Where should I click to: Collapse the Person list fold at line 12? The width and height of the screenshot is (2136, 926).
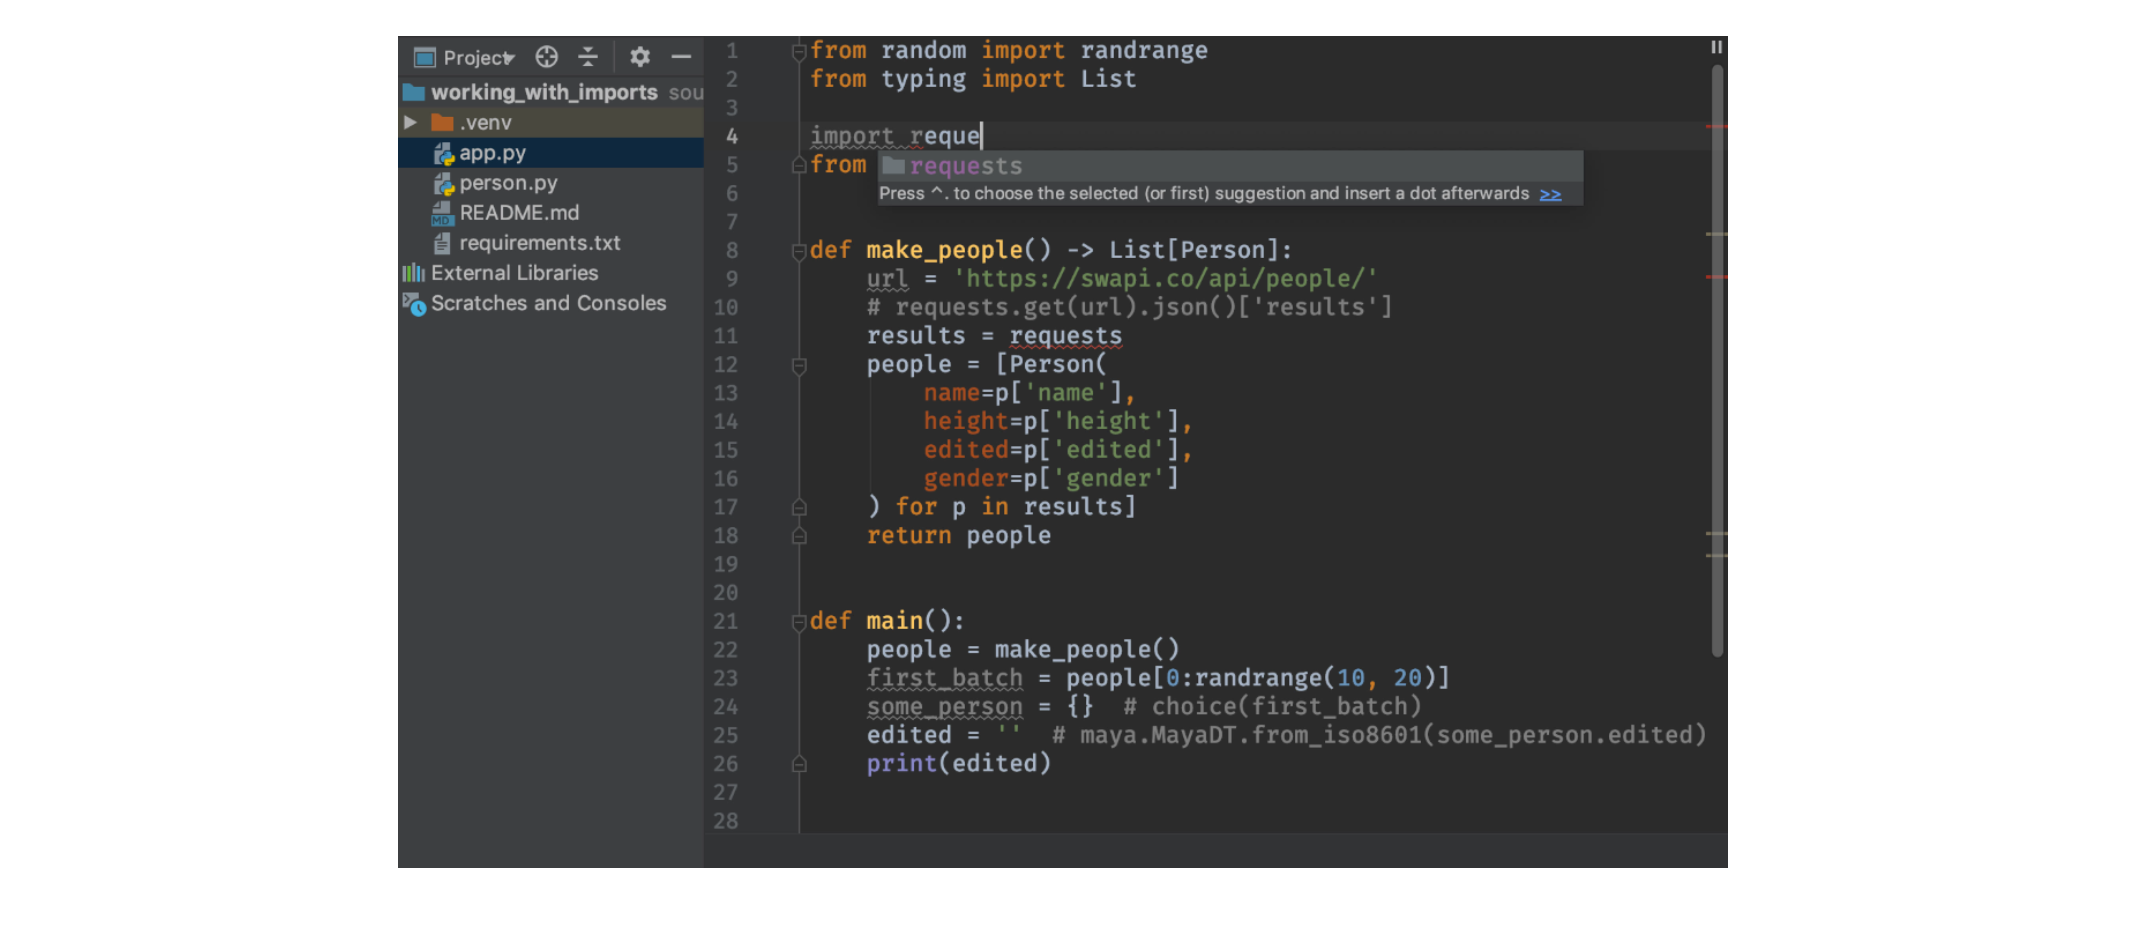799,366
